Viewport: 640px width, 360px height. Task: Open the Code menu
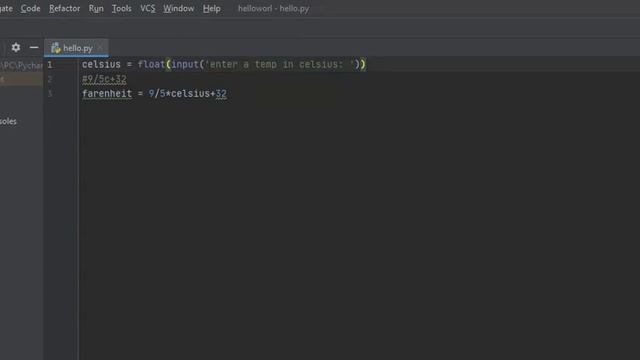point(30,8)
